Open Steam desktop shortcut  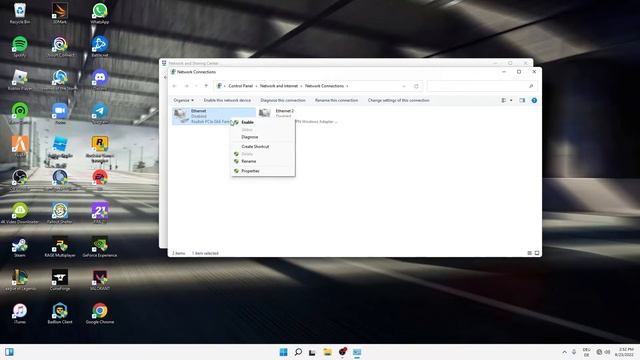tap(20, 247)
